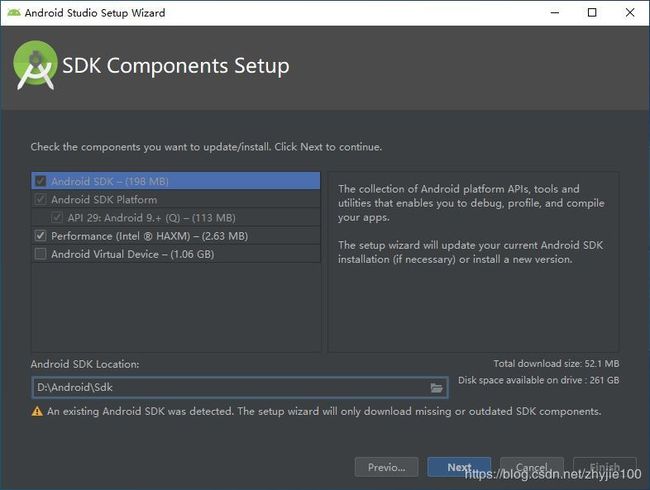This screenshot has width=650, height=490.
Task: Select the Android Virtual Device – (1.06 GB) row
Action: [x=176, y=254]
